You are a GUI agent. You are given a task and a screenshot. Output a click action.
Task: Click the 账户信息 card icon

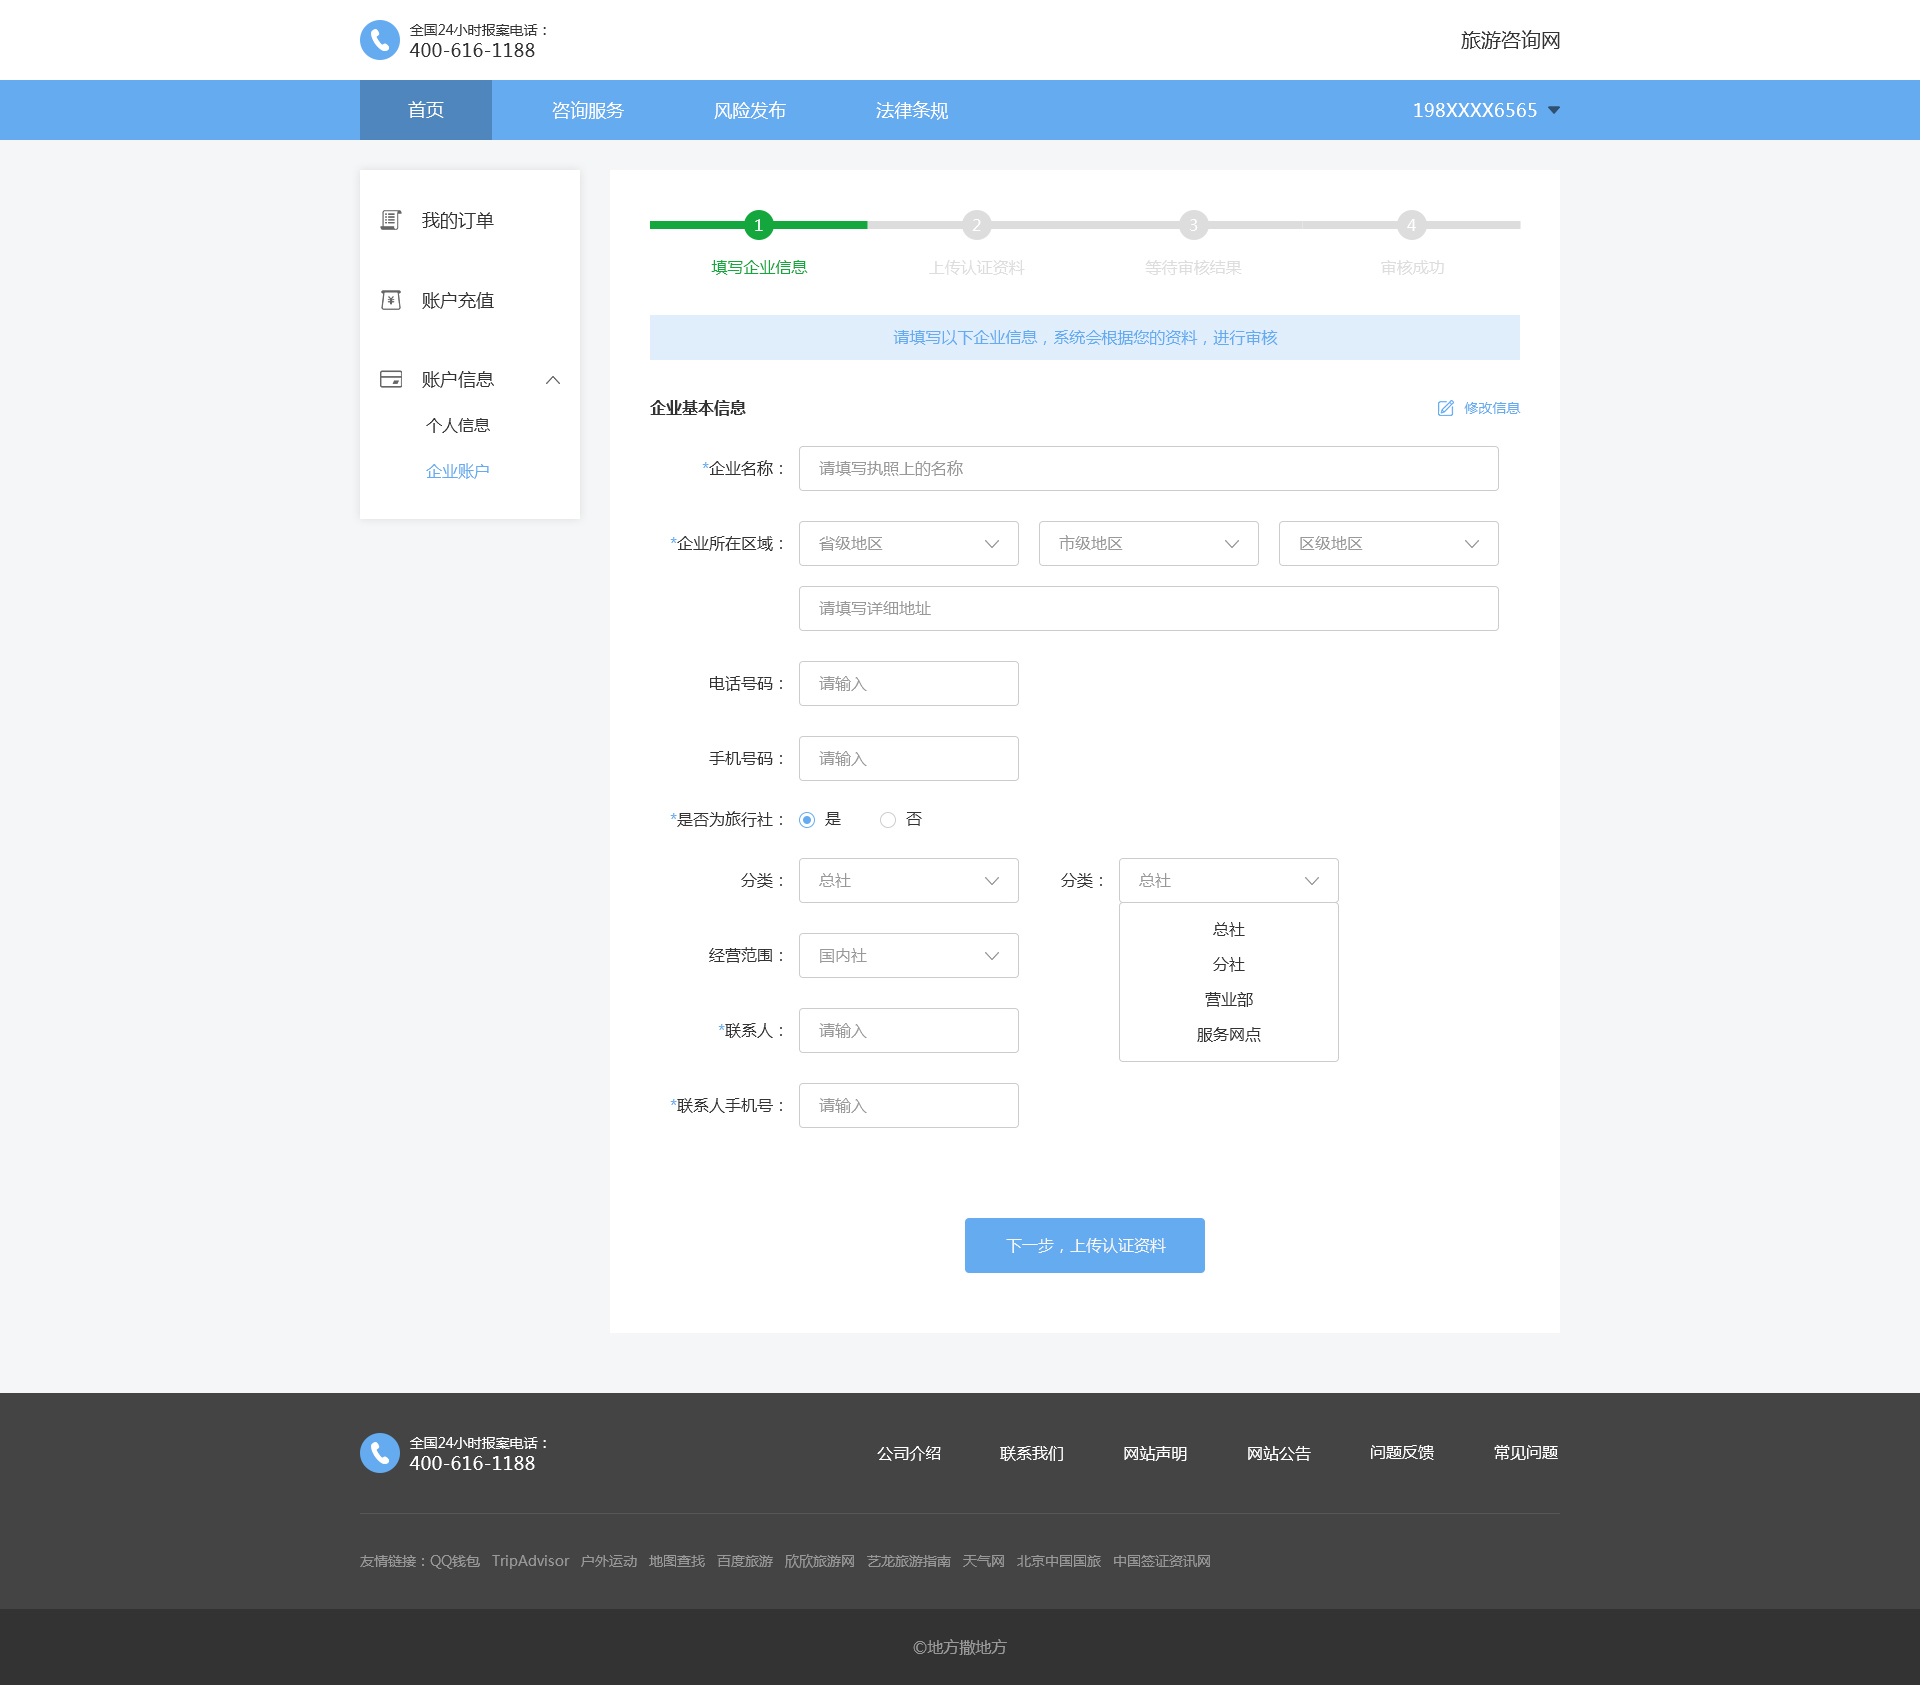[x=391, y=379]
